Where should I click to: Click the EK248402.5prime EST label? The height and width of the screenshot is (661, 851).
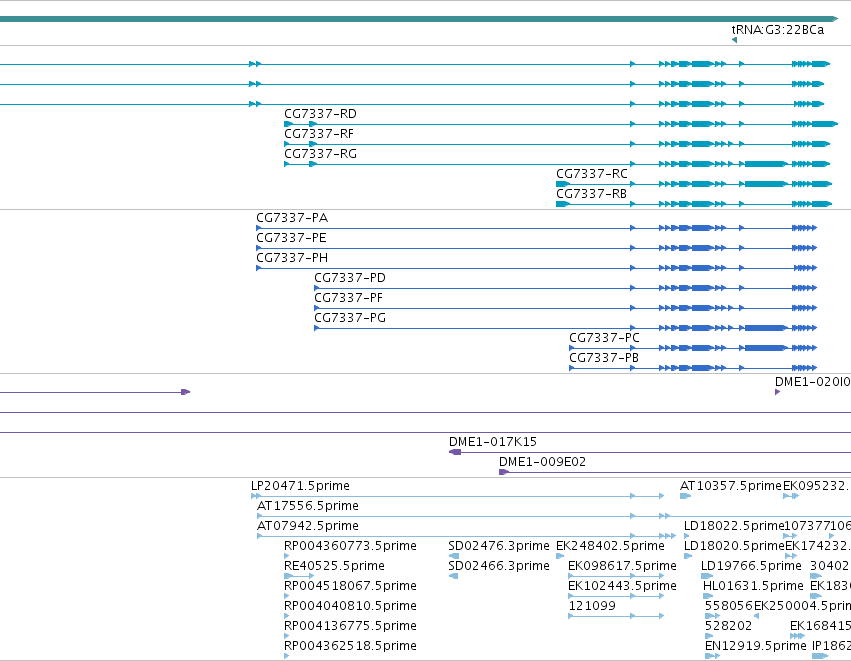610,546
